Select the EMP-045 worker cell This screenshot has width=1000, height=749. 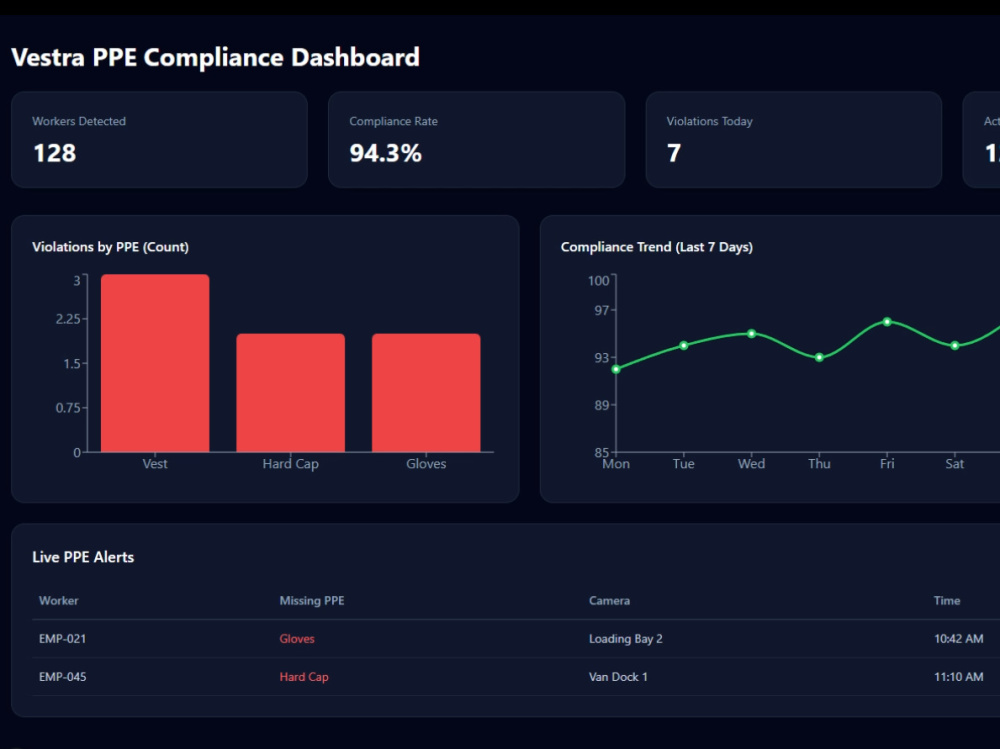62,677
